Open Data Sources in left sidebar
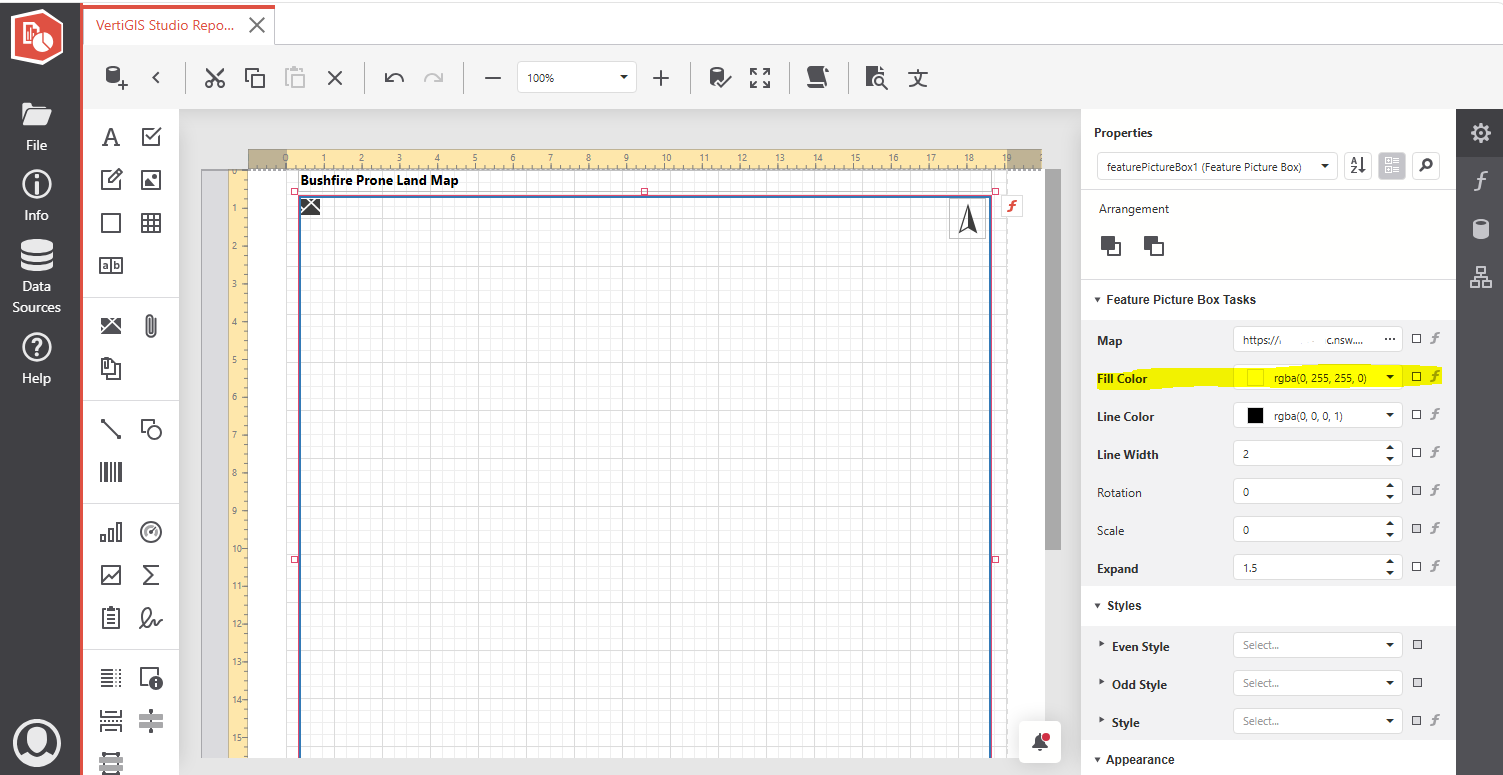This screenshot has width=1503, height=775. [x=37, y=277]
